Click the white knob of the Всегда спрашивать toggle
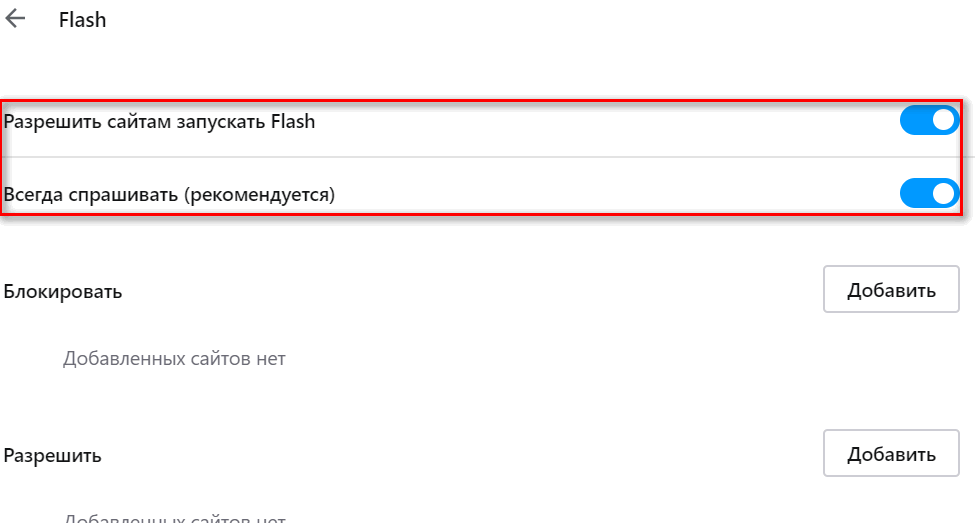This screenshot has width=975, height=523. [944, 193]
